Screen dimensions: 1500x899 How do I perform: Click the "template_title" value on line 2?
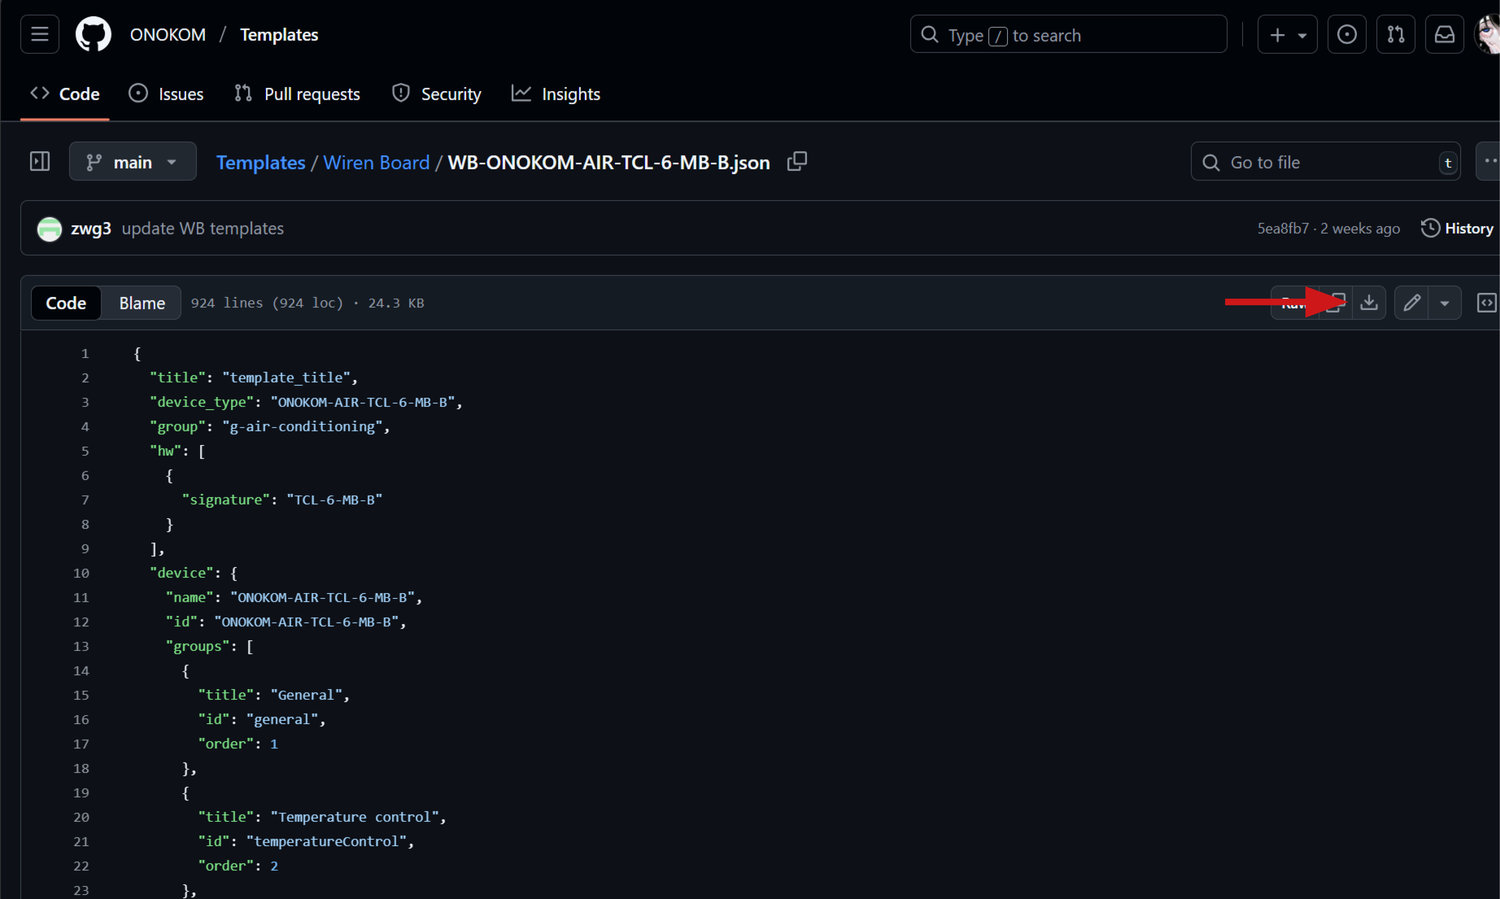(286, 378)
